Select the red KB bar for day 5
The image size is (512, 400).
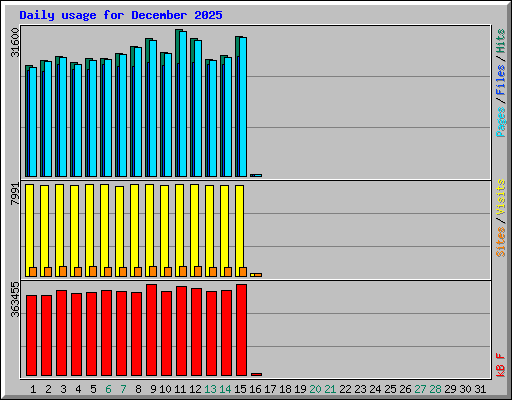click(x=91, y=334)
